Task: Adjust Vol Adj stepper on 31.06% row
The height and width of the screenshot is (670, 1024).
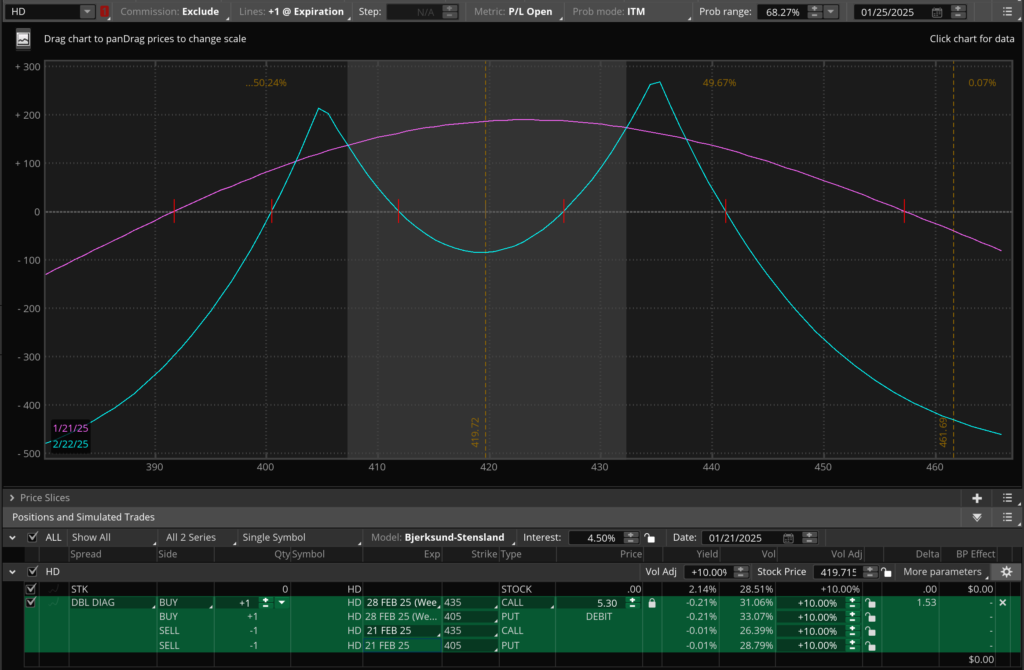Action: pyautogui.click(x=852, y=603)
